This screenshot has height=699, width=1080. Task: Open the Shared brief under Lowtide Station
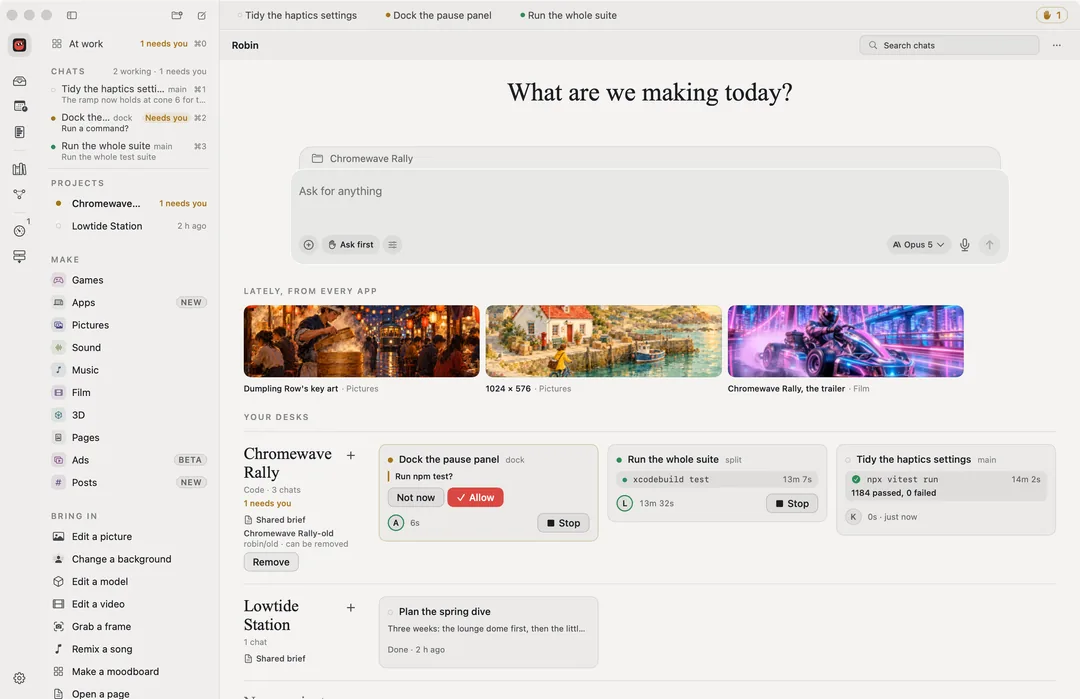pos(276,658)
